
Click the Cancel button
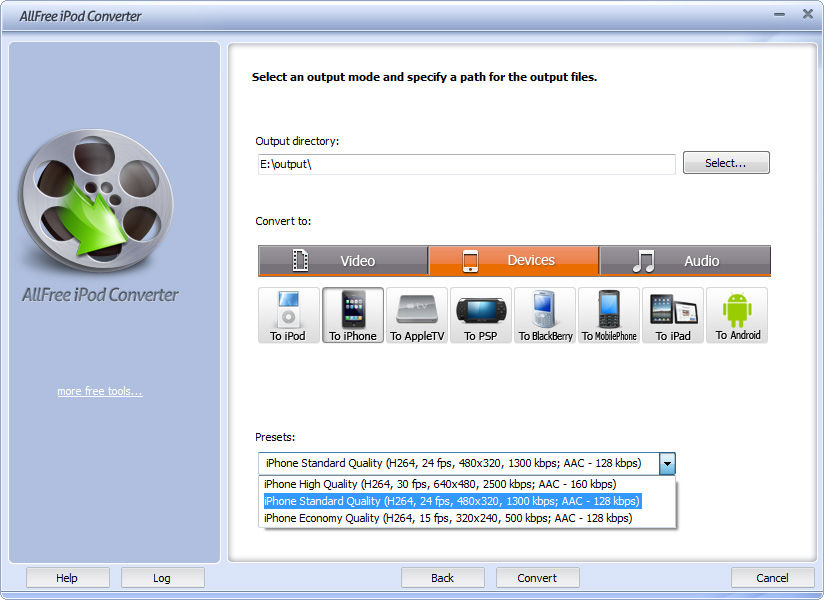click(x=772, y=578)
